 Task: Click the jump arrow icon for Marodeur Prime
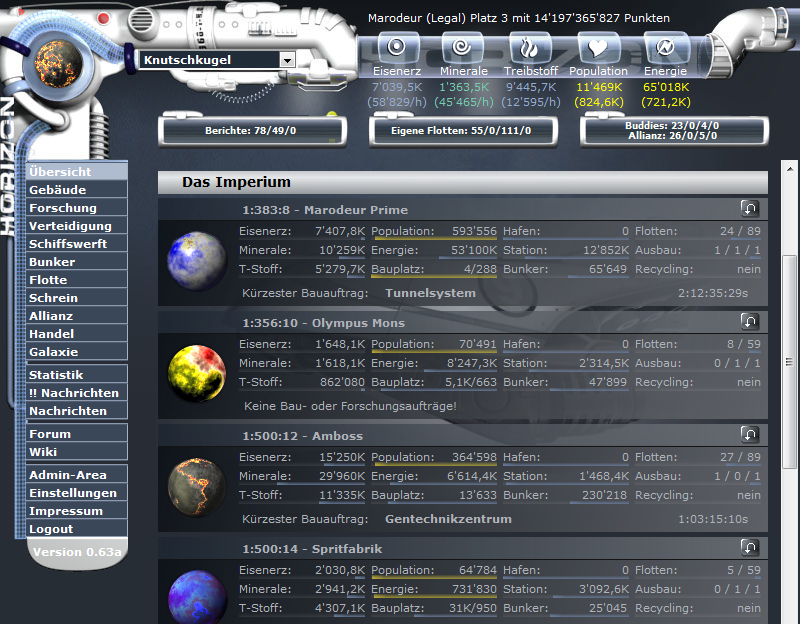coord(750,209)
